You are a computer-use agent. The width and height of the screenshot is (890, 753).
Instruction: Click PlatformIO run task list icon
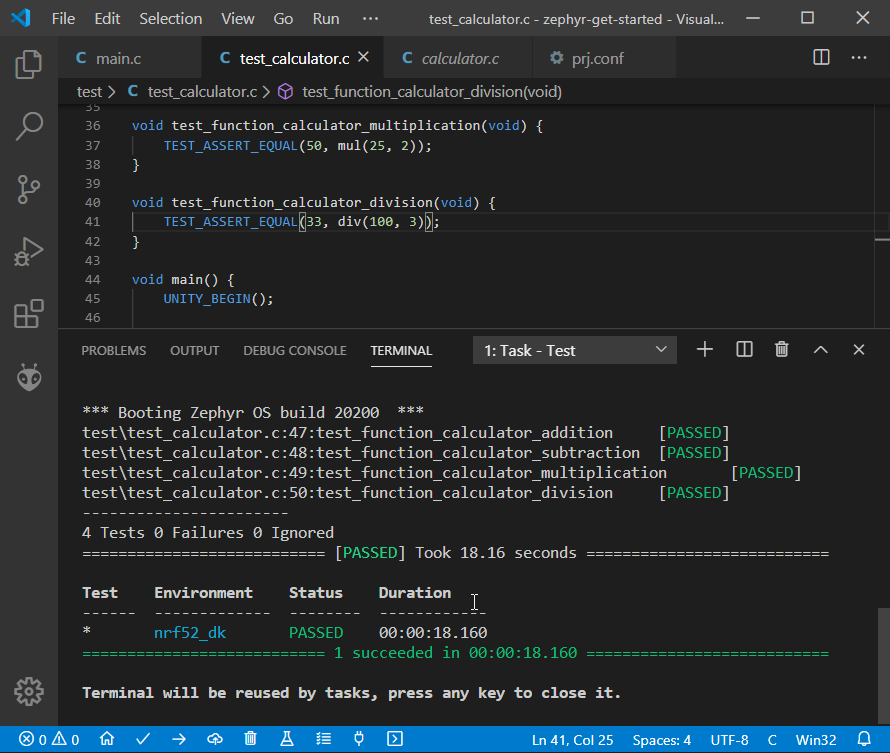click(x=323, y=739)
